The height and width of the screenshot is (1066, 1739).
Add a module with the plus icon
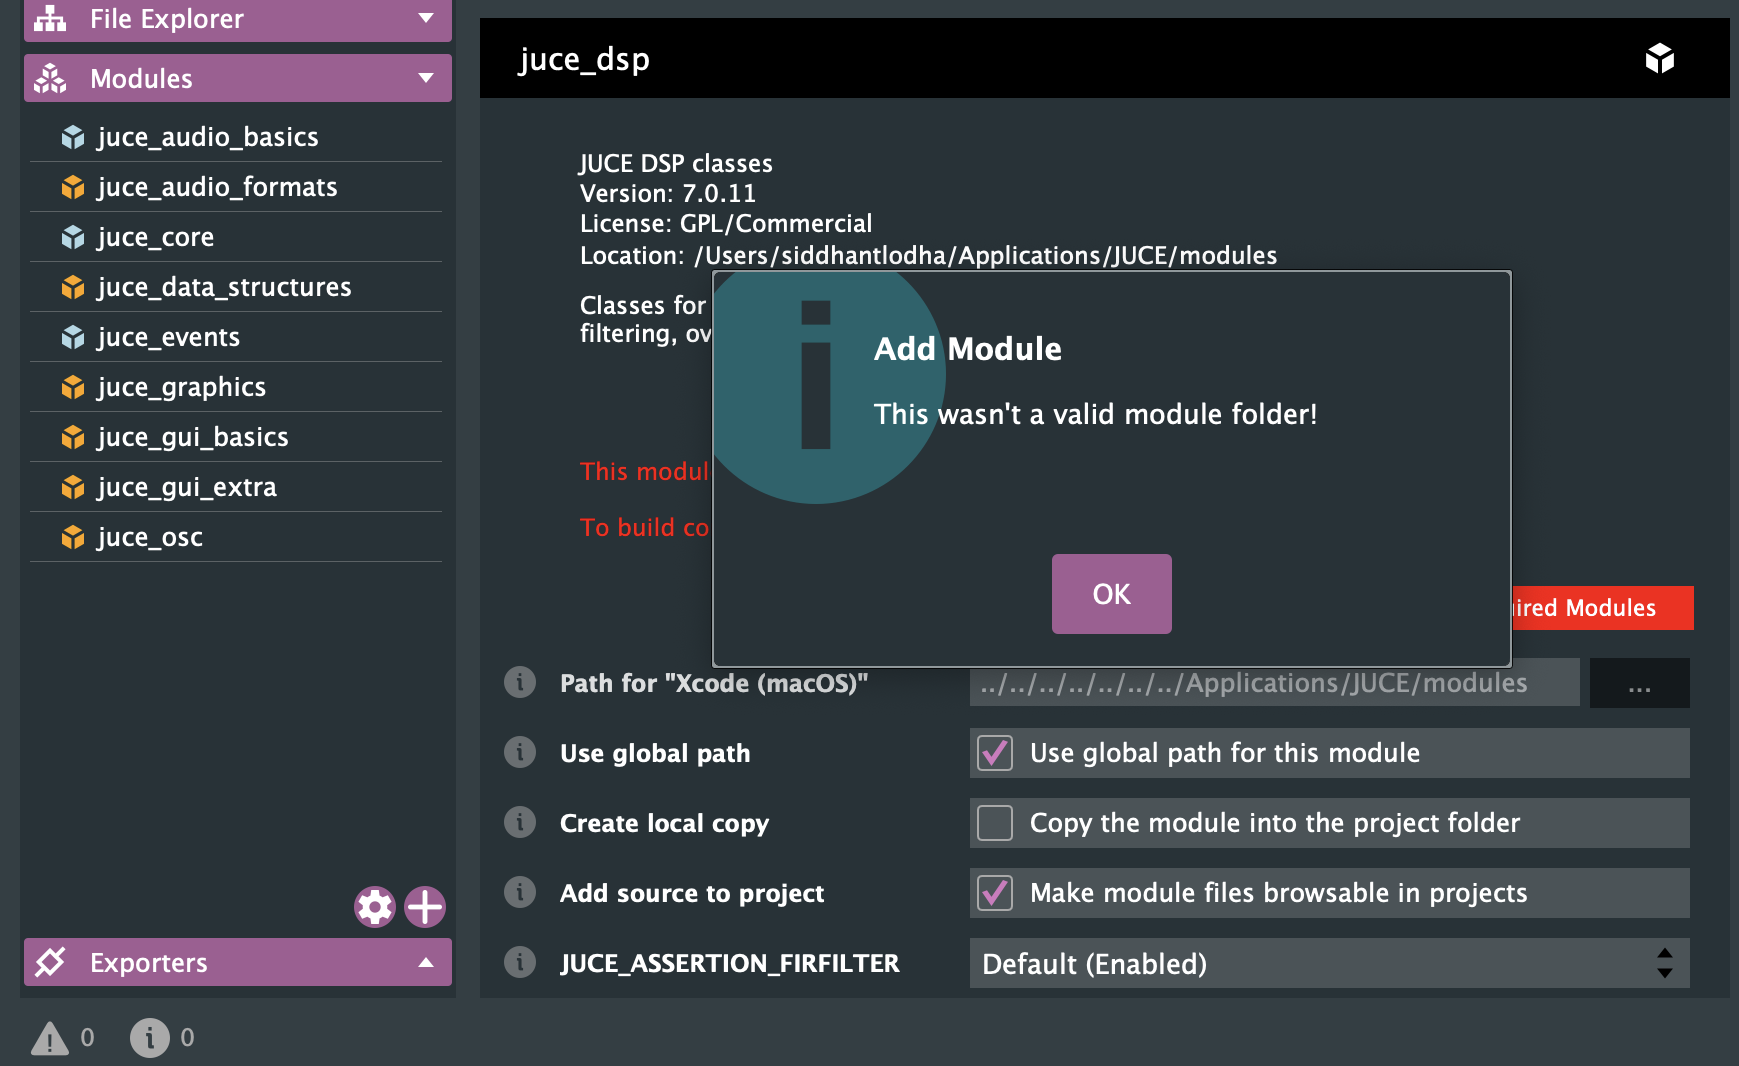tap(425, 907)
